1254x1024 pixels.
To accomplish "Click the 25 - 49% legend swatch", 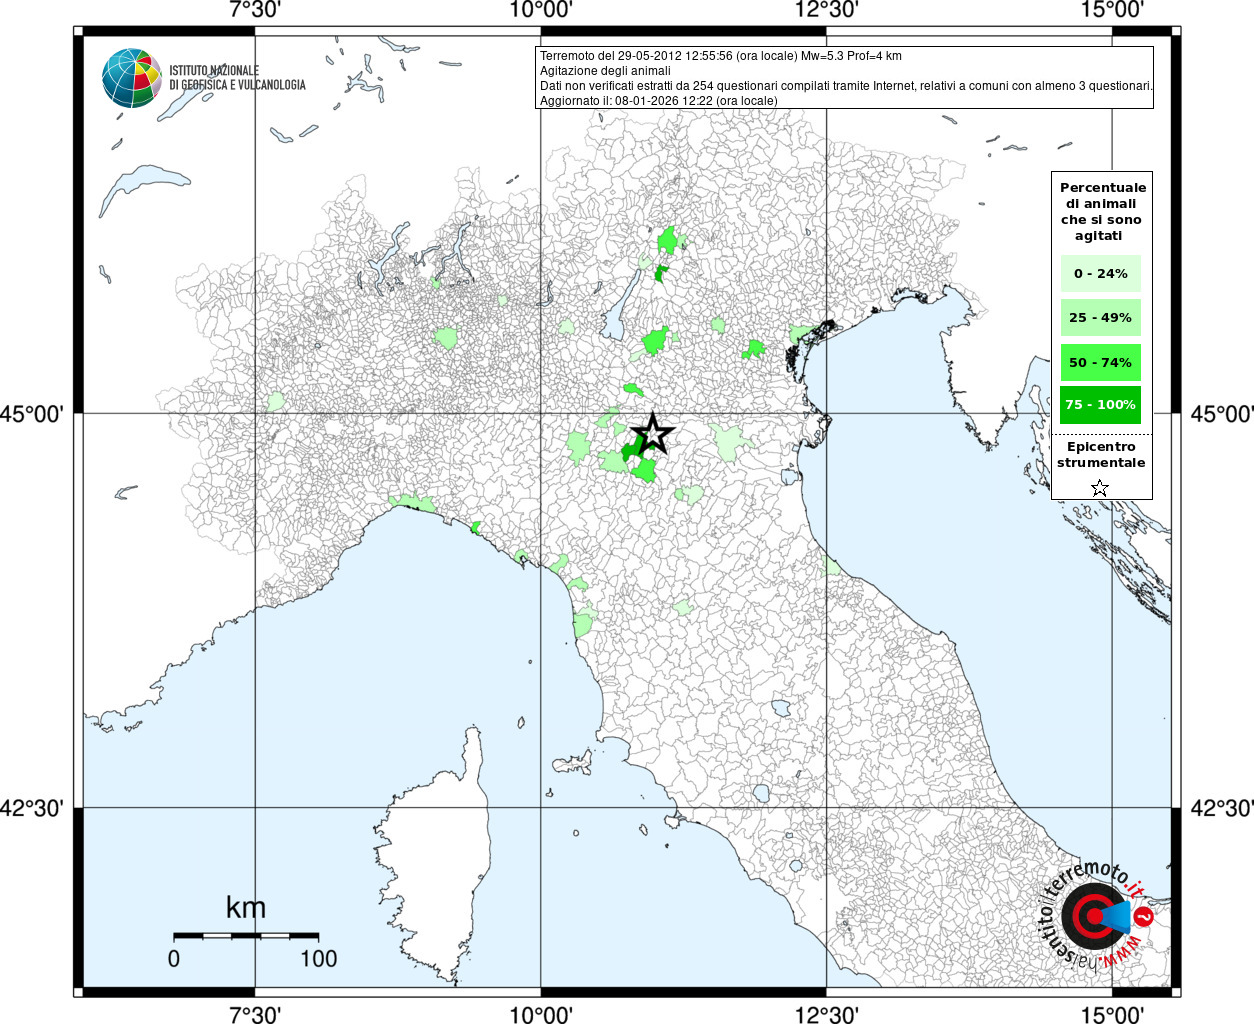I will (x=1101, y=318).
